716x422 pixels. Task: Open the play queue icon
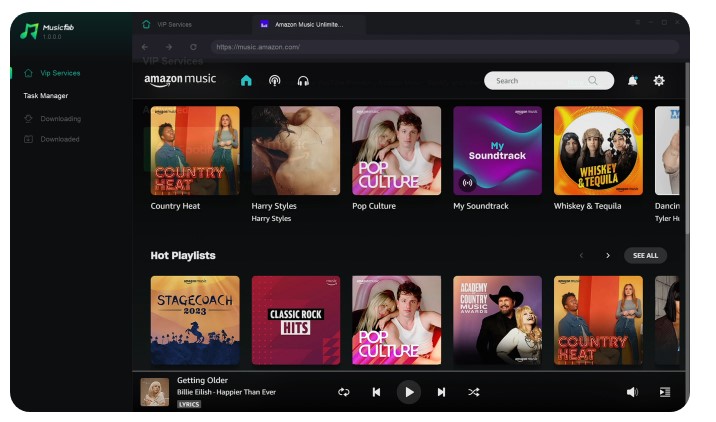pyautogui.click(x=665, y=392)
